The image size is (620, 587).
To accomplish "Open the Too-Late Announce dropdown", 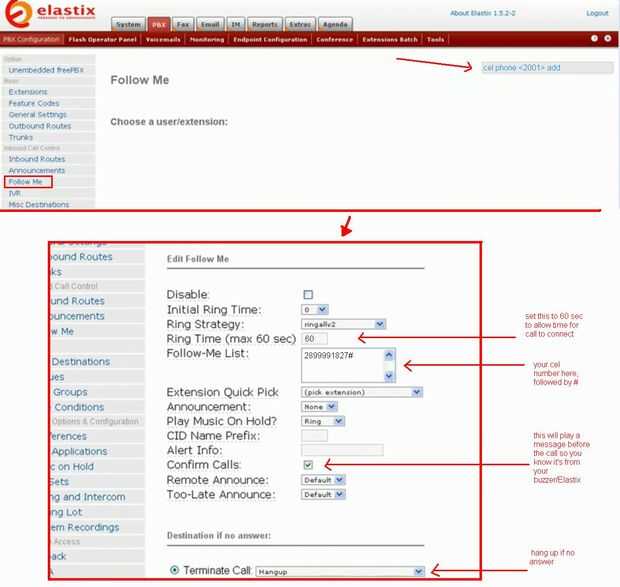I will (x=323, y=495).
